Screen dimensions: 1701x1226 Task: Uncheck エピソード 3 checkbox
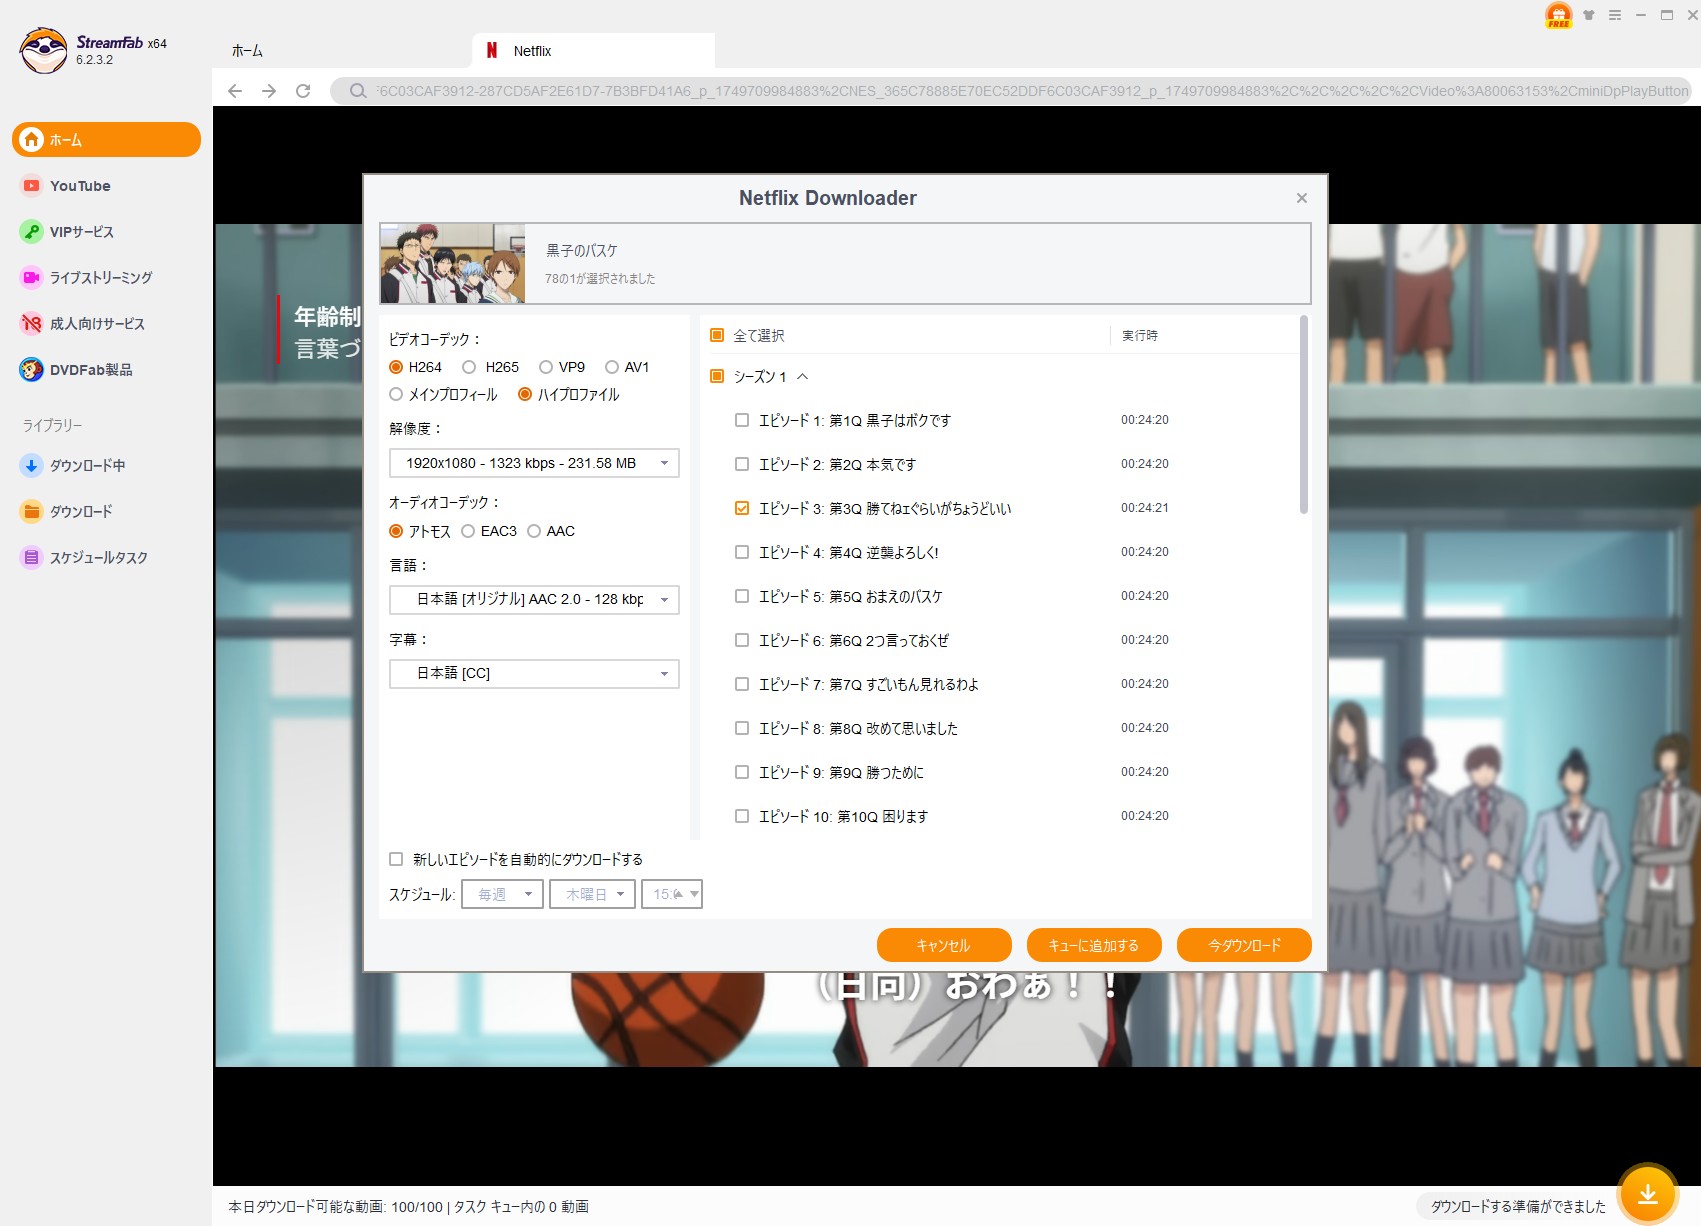pyautogui.click(x=742, y=508)
